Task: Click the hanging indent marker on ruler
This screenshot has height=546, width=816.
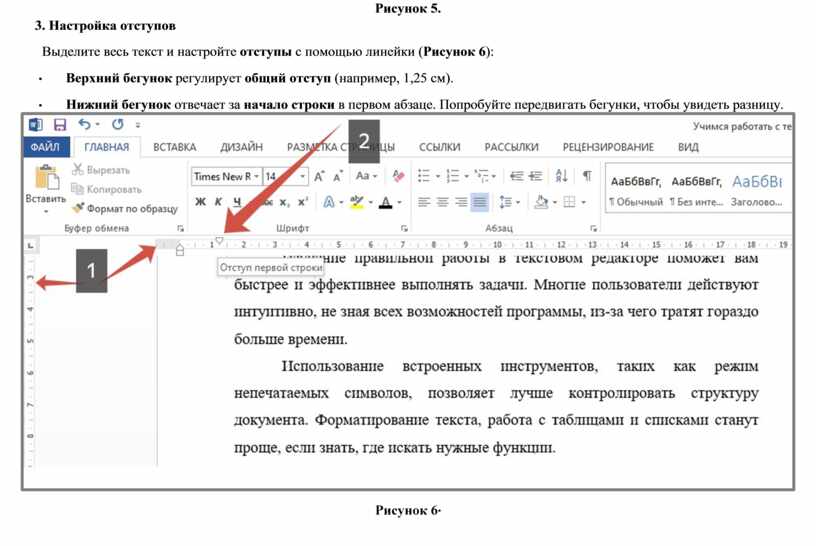Action: 180,249
